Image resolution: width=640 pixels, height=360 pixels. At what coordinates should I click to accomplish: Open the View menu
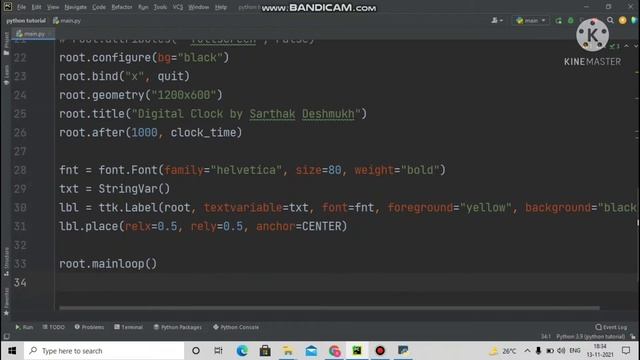[53, 7]
